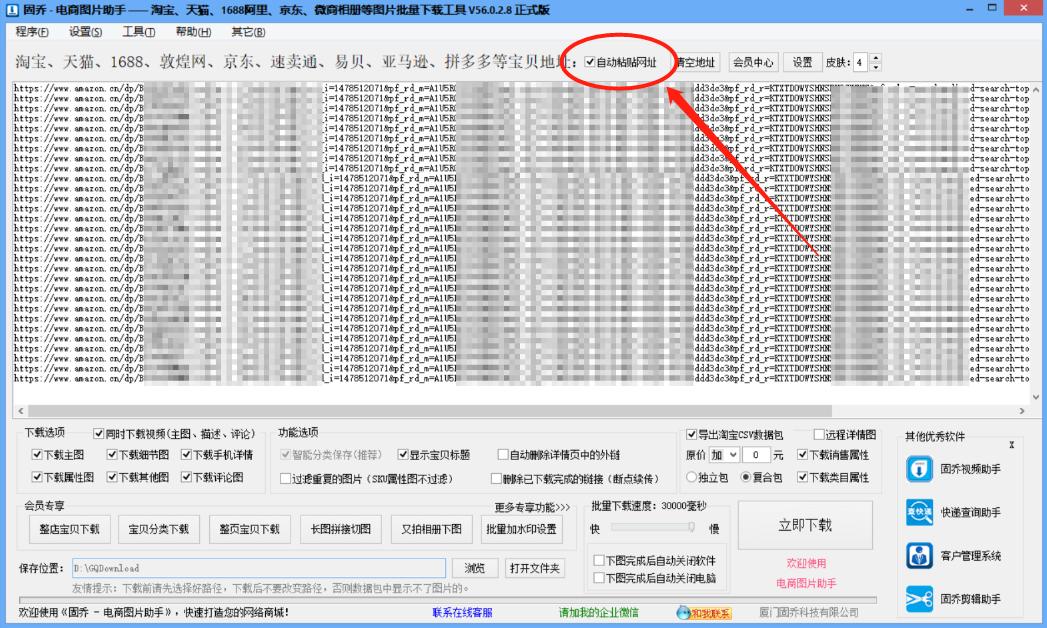The width and height of the screenshot is (1047, 628).
Task: Open the 固乔视频助手 sidebar icon
Action: coord(920,468)
